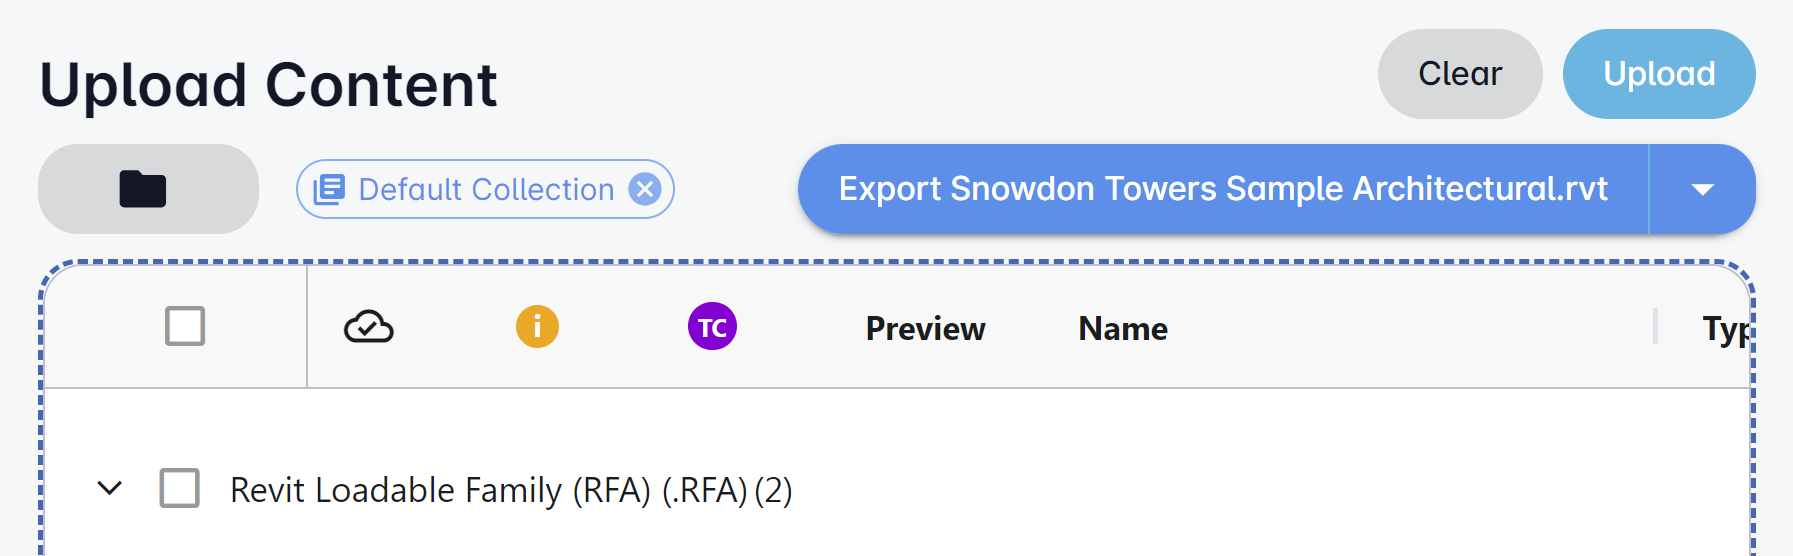Open the folder browse button
Image resolution: width=1793 pixels, height=556 pixels.
148,189
